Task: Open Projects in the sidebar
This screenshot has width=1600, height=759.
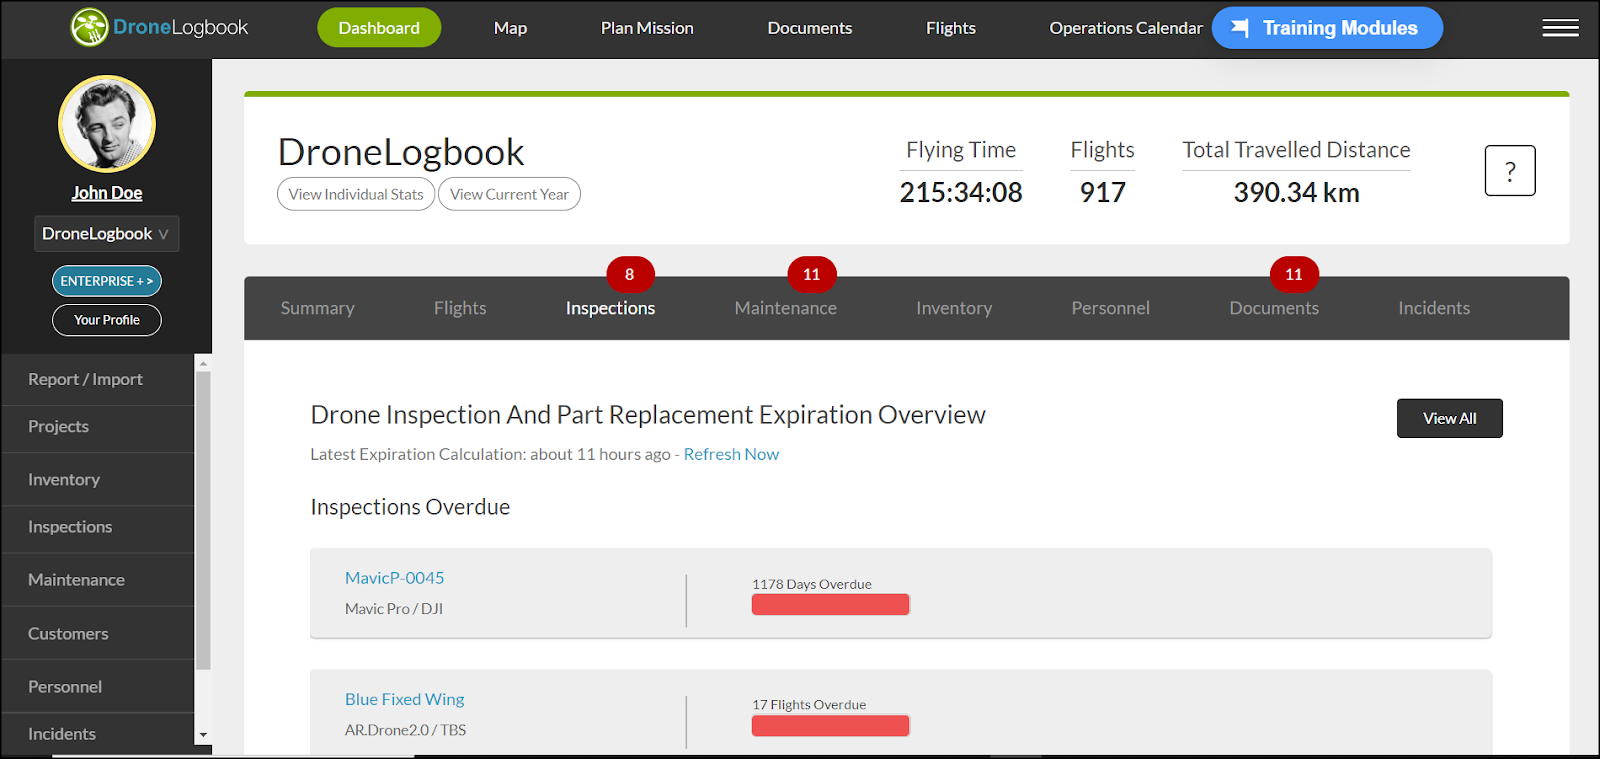Action: 98,427
